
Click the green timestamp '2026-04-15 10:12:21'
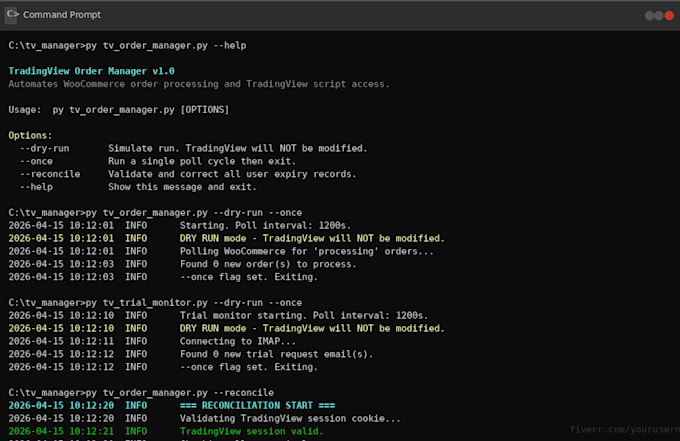click(61, 431)
